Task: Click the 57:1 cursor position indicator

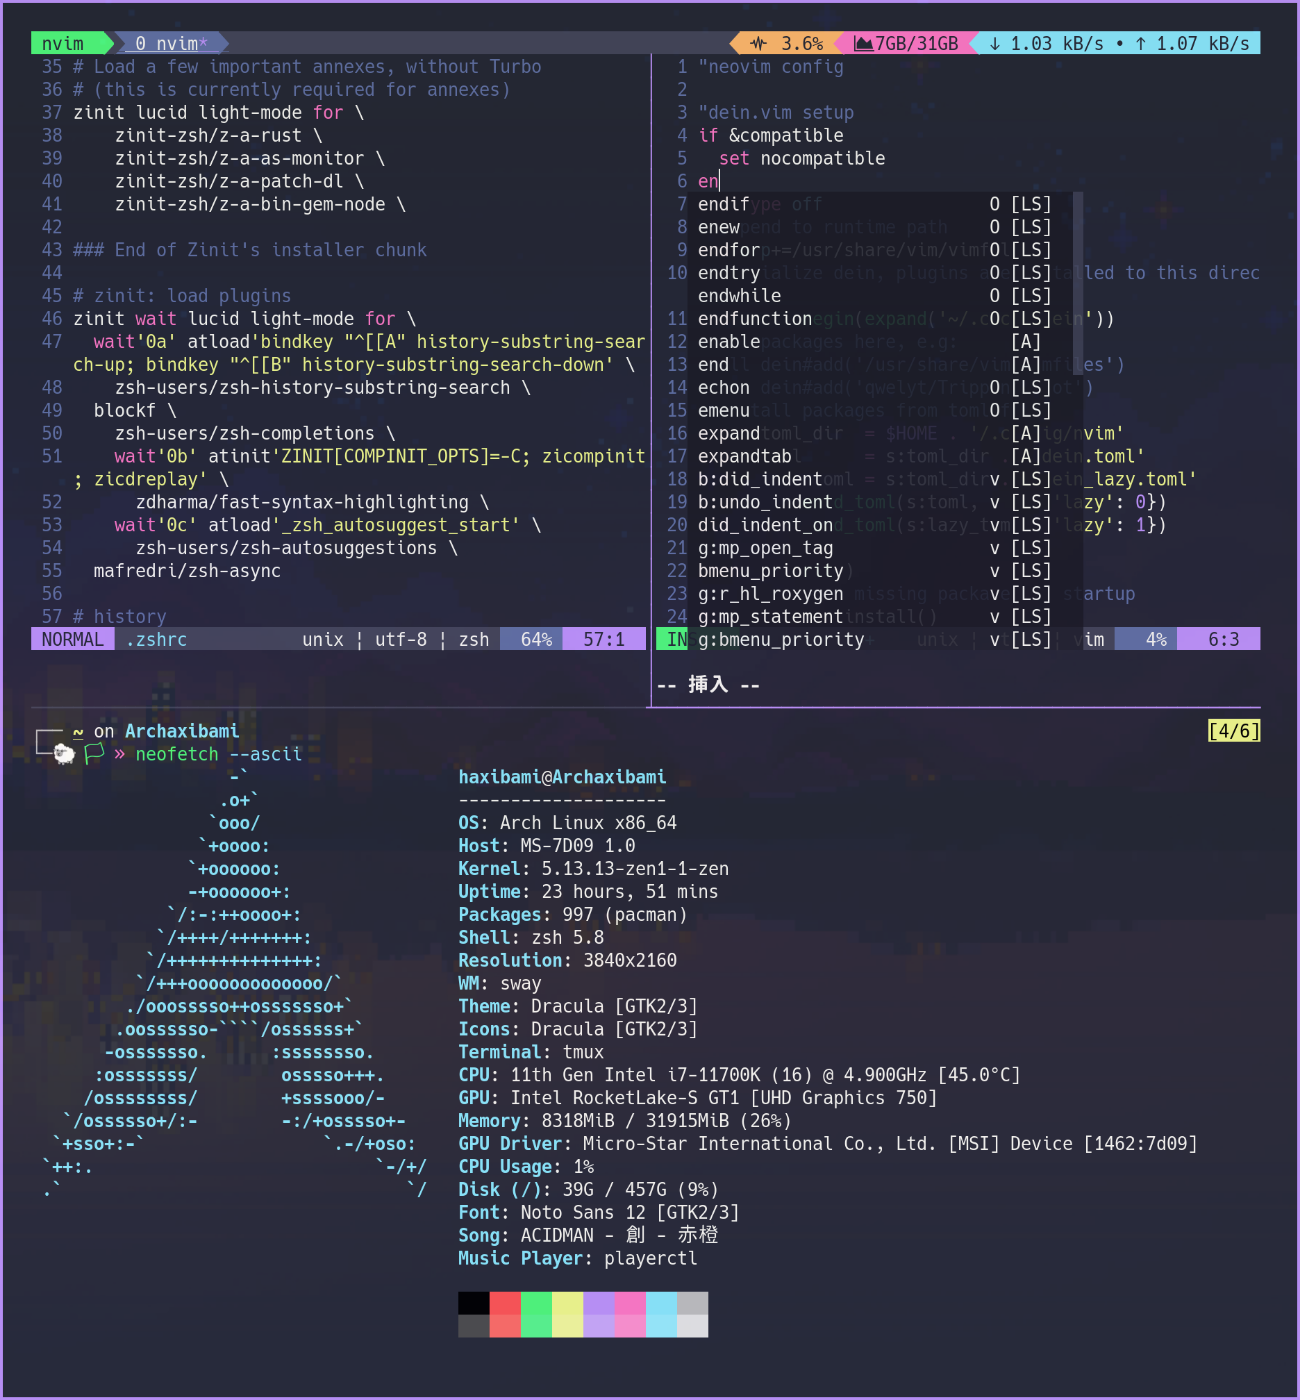Action: pyautogui.click(x=604, y=640)
